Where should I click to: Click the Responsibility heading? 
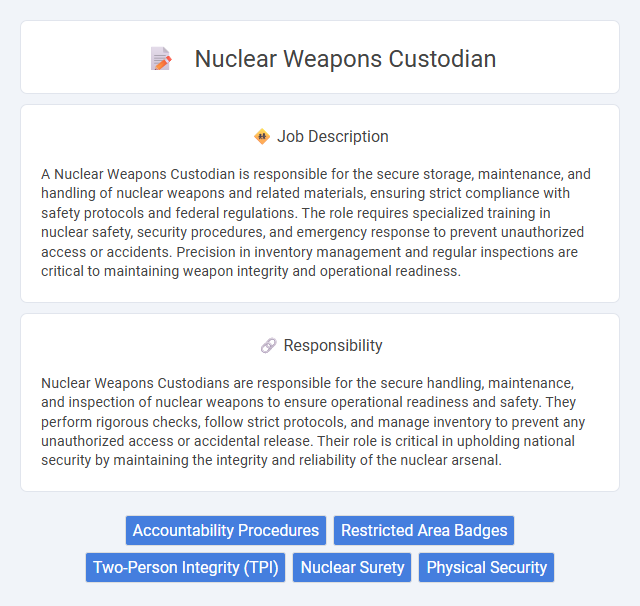coord(333,346)
